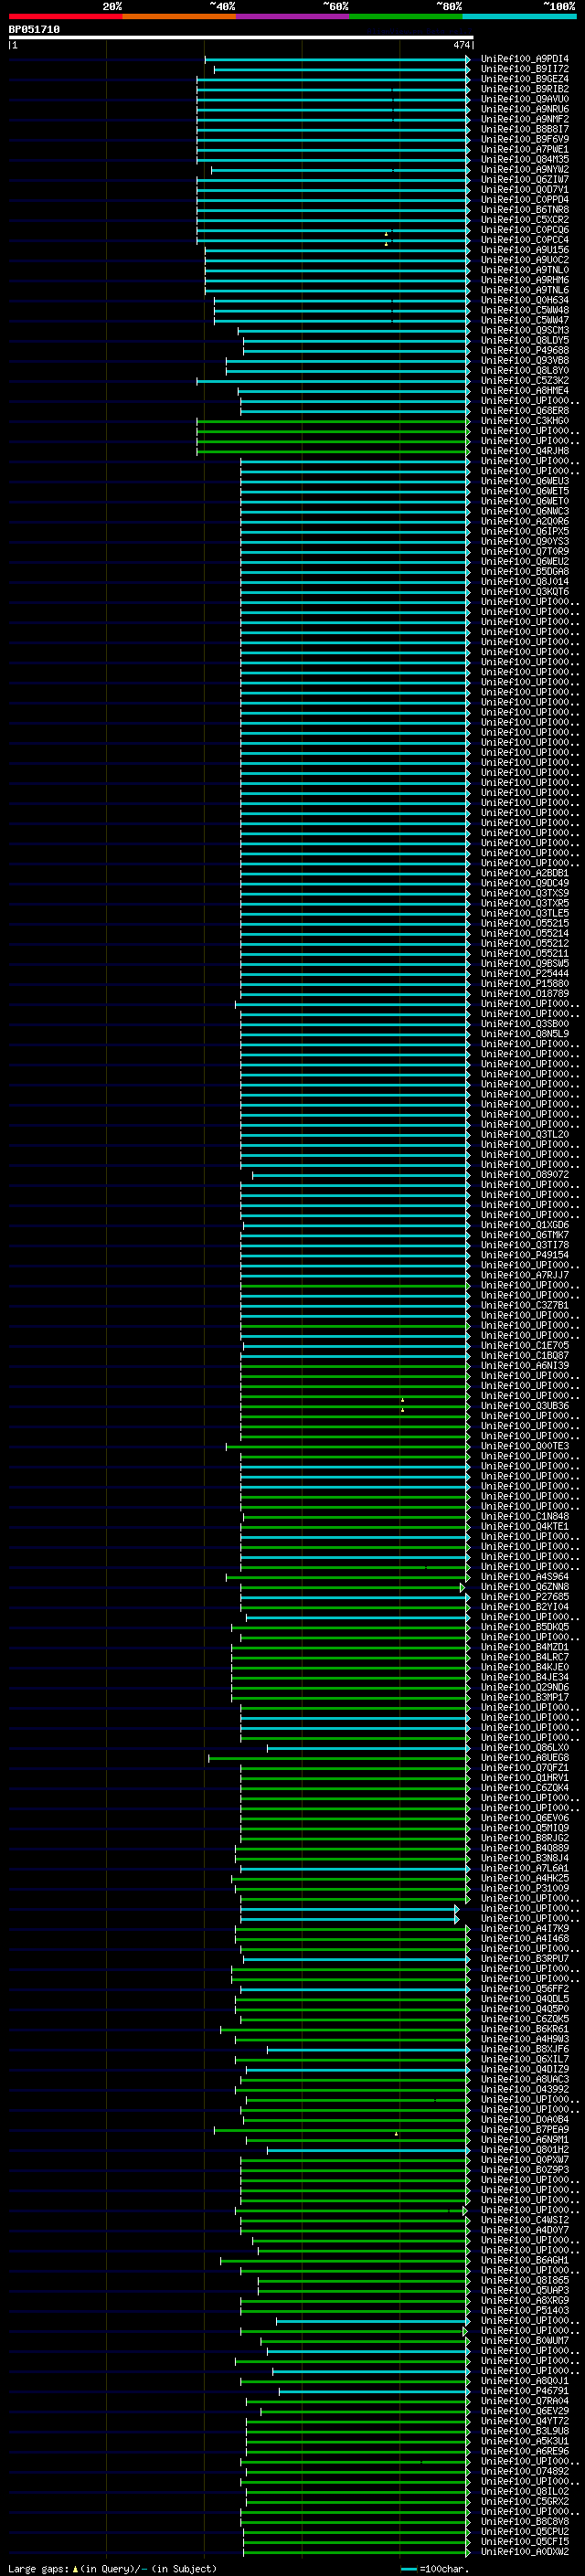Select the BP051710 query name
Image resolution: width=585 pixels, height=2576 pixels.
tap(34, 30)
